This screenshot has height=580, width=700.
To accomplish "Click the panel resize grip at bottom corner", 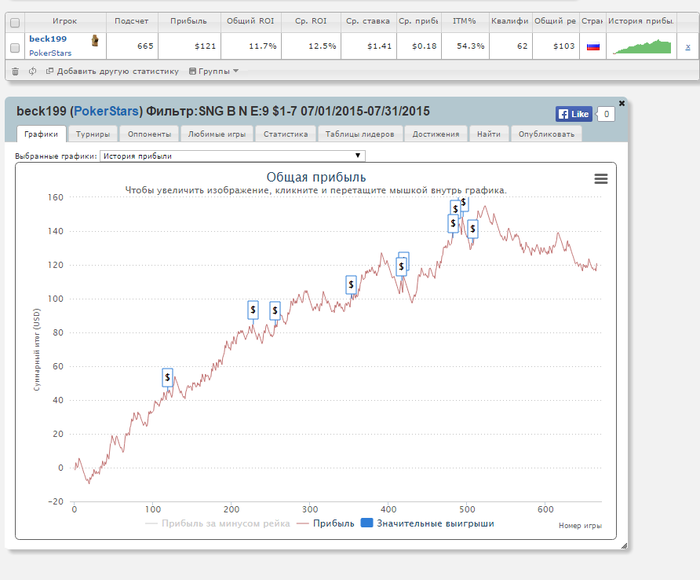I will coord(624,545).
